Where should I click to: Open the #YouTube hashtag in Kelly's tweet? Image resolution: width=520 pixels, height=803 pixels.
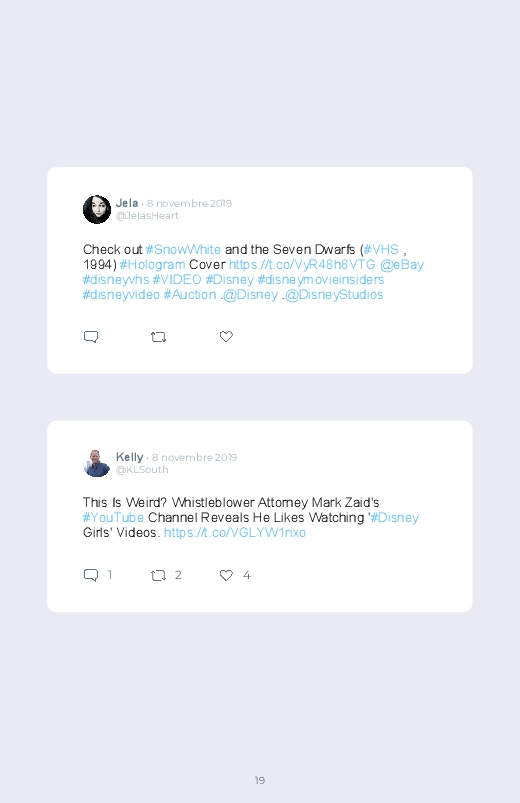(113, 518)
